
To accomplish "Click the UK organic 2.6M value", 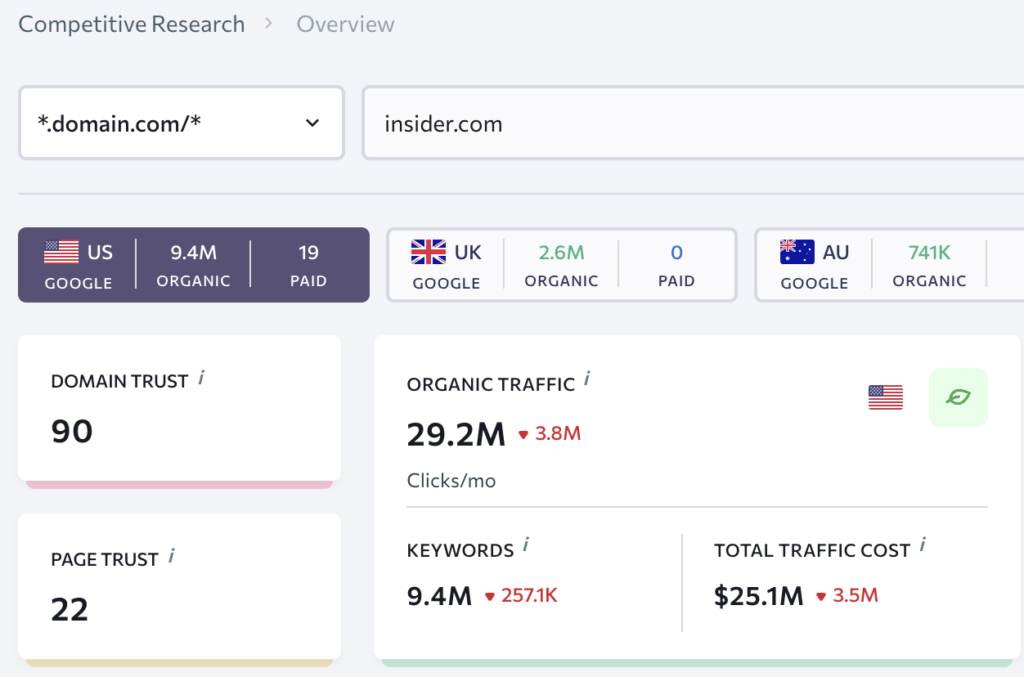I will click(561, 253).
